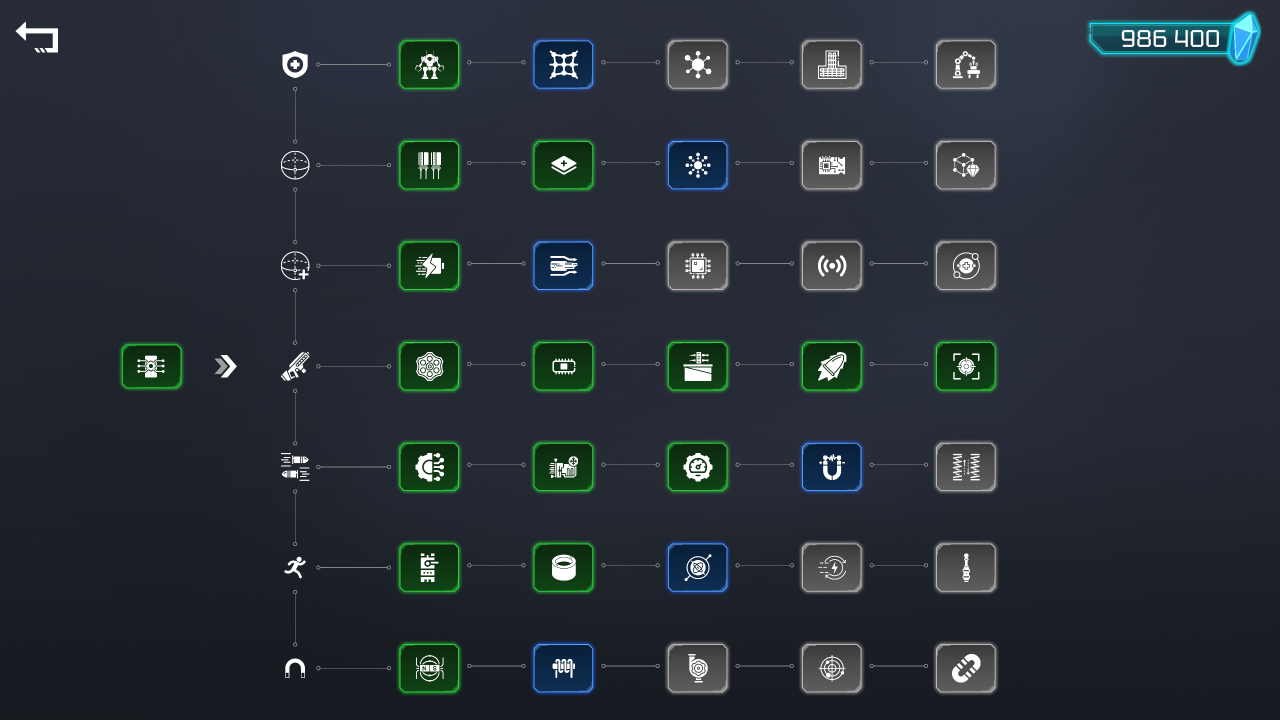Open the CPU microchip upgrade node
The image size is (1280, 720).
point(697,266)
